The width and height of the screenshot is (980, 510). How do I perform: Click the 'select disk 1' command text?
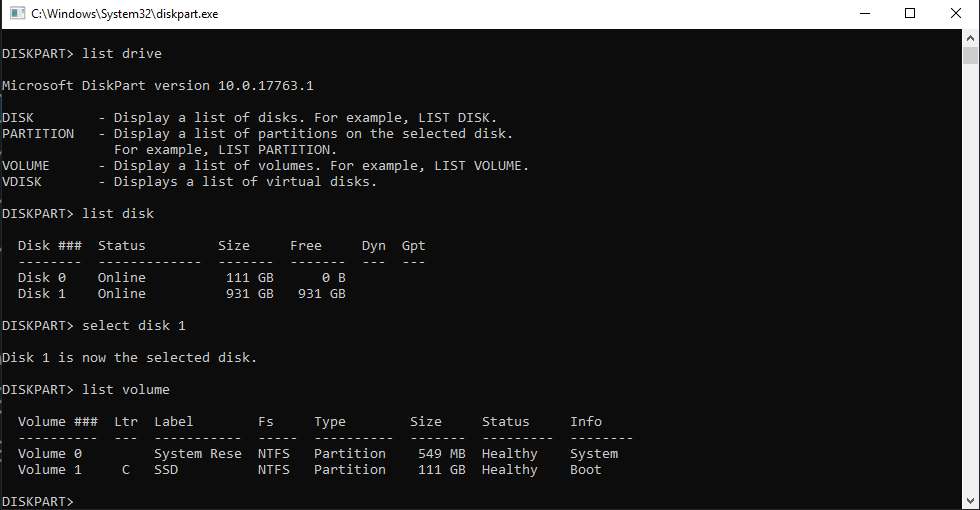tap(134, 326)
